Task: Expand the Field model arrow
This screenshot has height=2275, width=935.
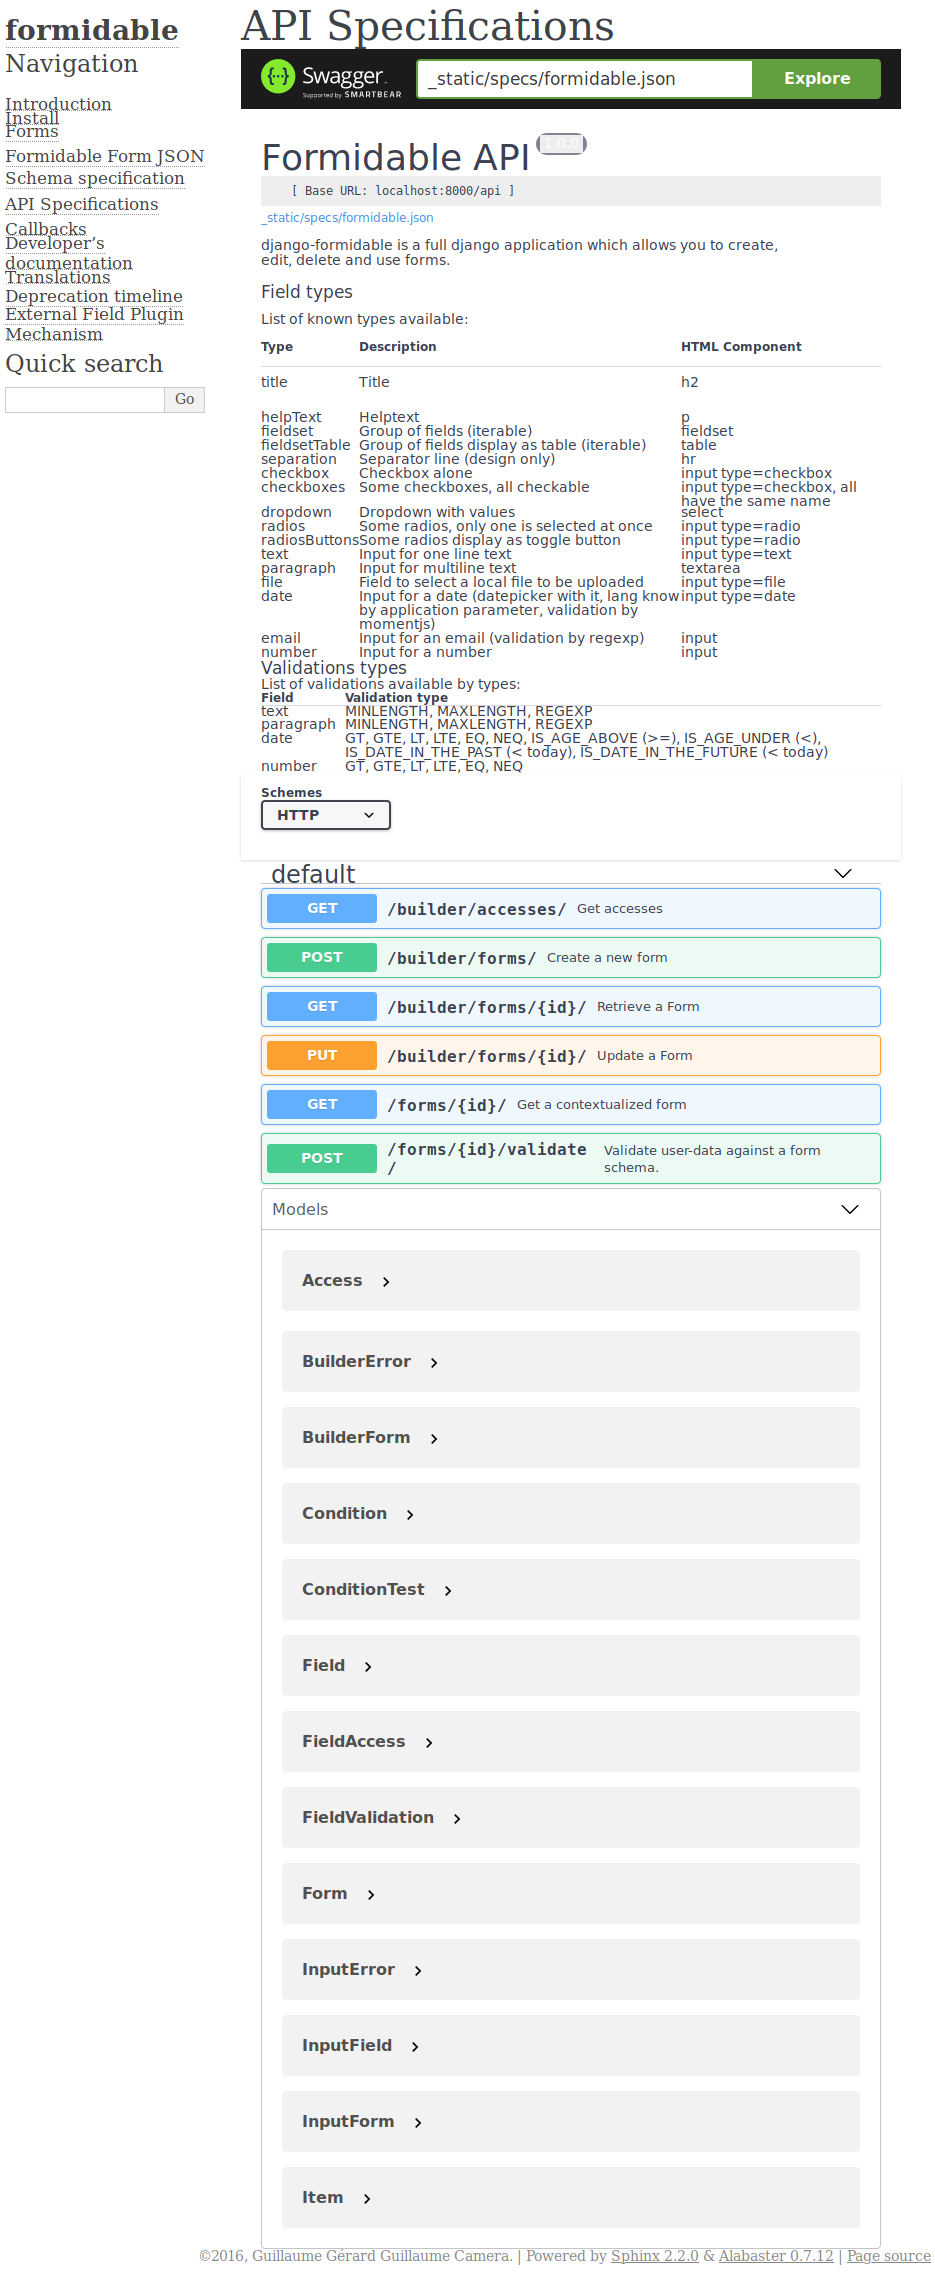Action: (x=368, y=1666)
